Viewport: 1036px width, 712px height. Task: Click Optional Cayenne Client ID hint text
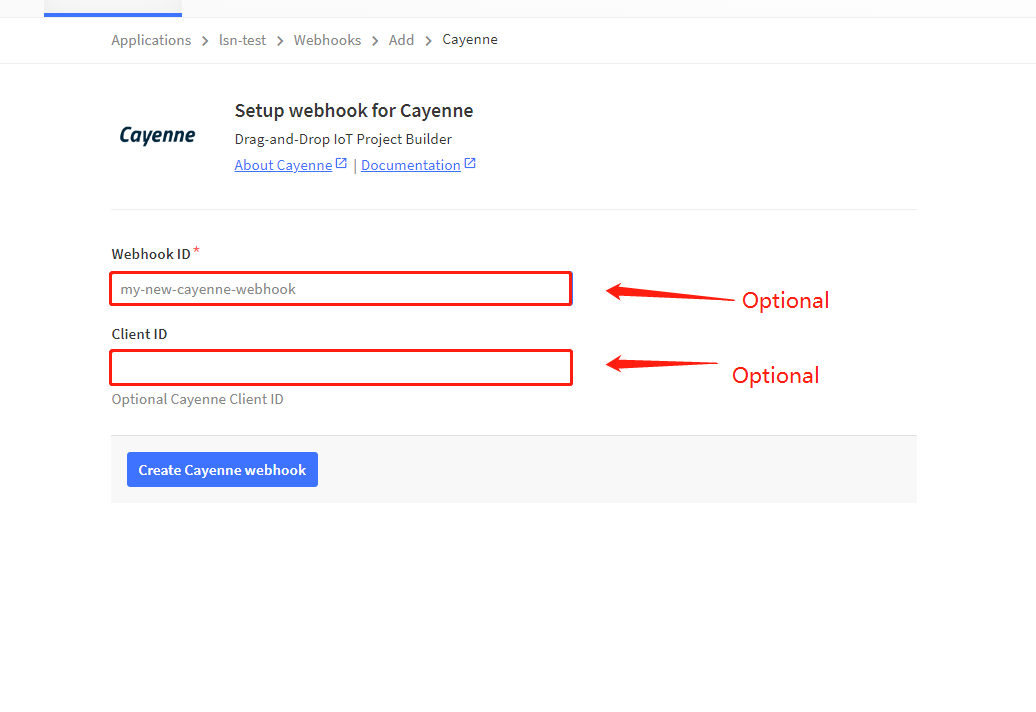197,400
